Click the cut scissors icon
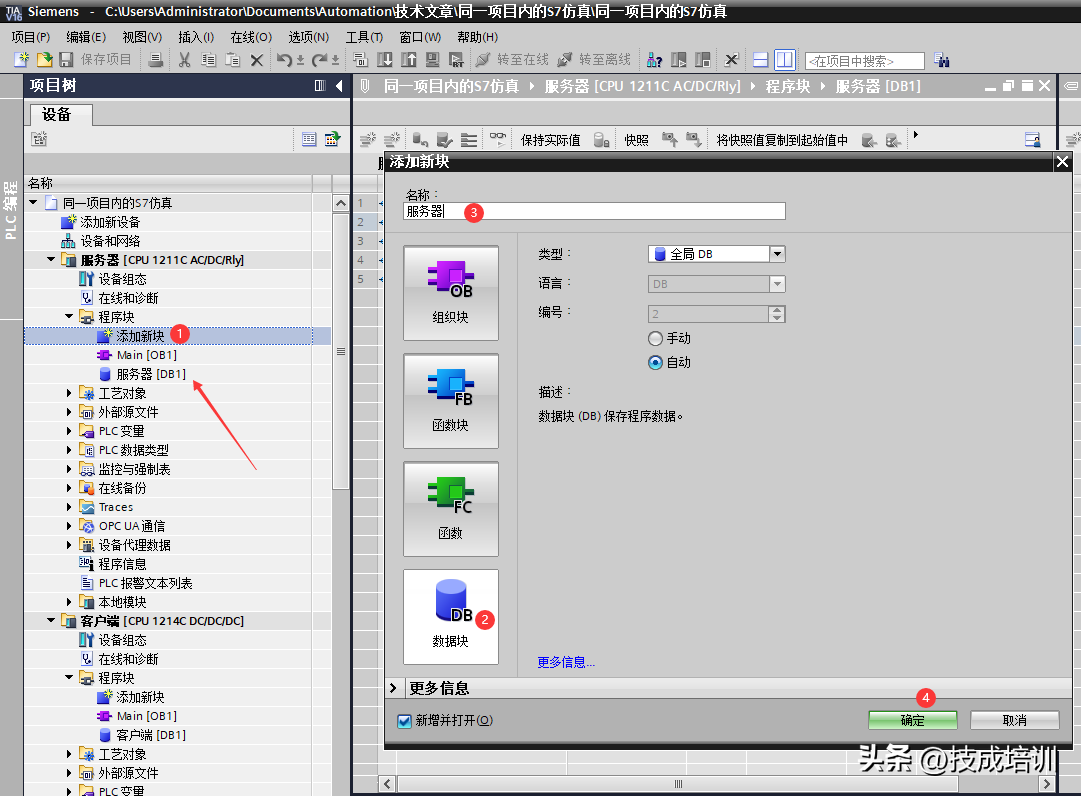 tap(184, 60)
